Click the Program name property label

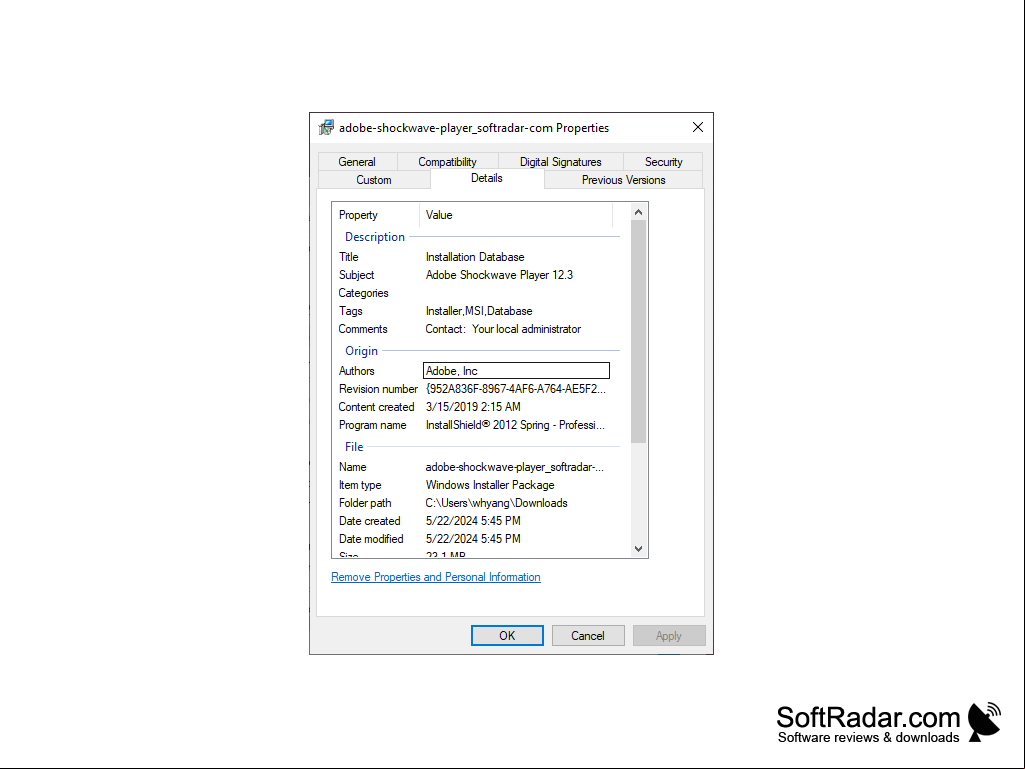(372, 425)
